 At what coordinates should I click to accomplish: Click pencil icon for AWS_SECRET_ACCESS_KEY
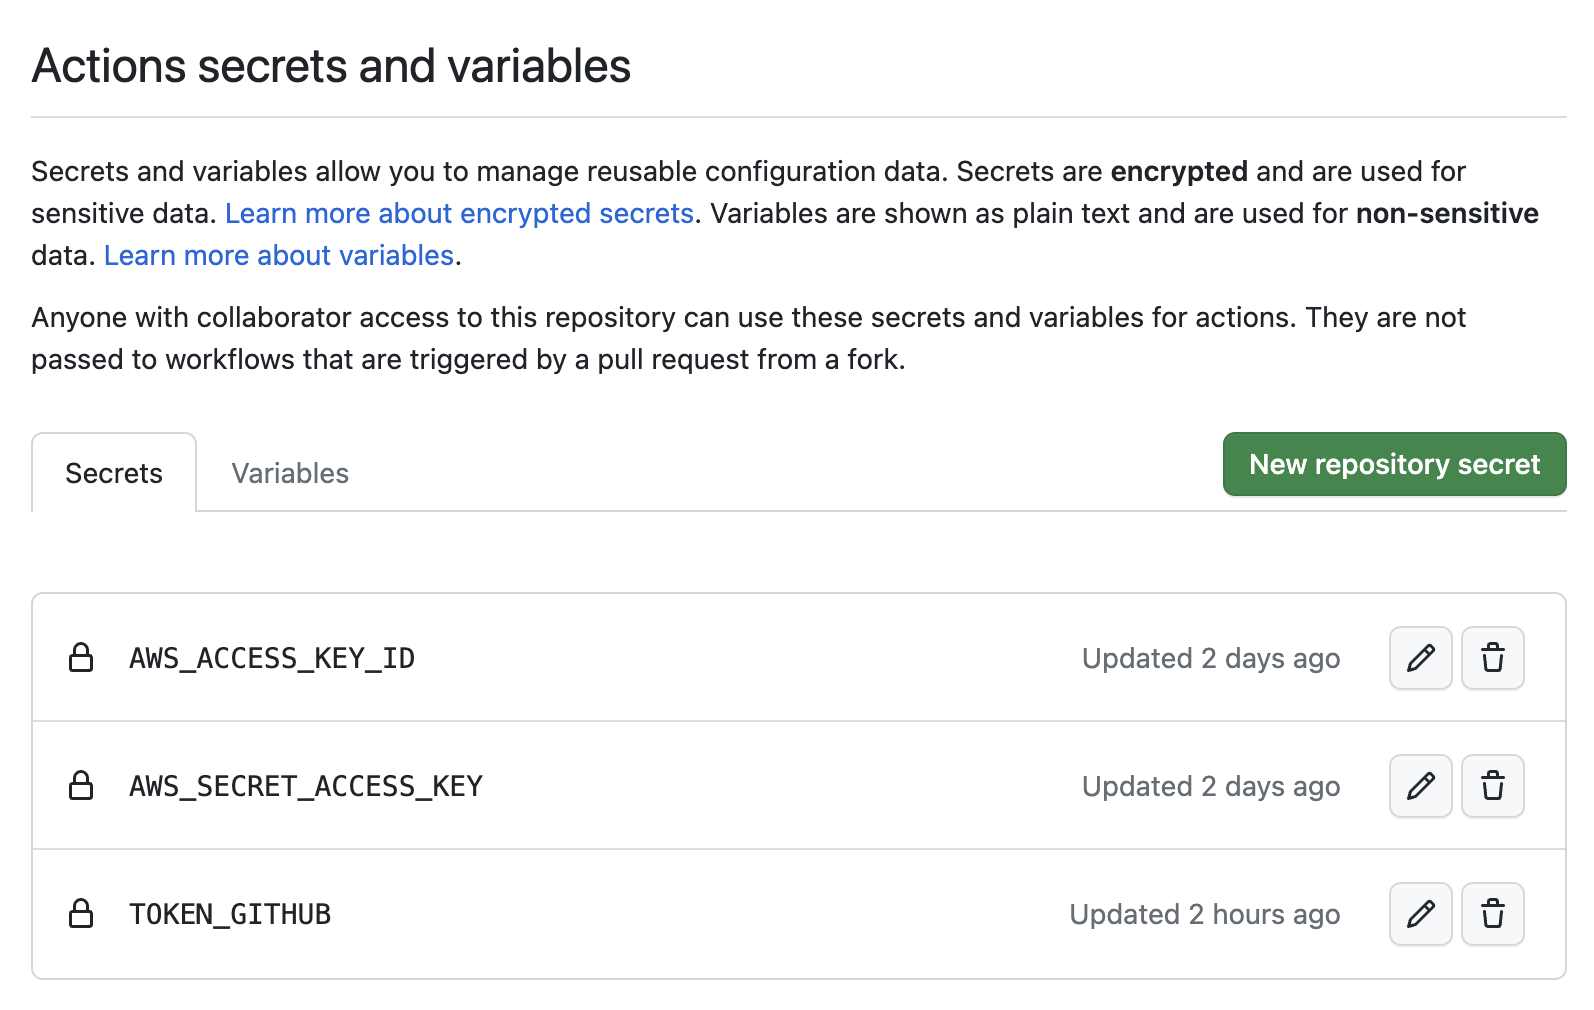(1420, 786)
